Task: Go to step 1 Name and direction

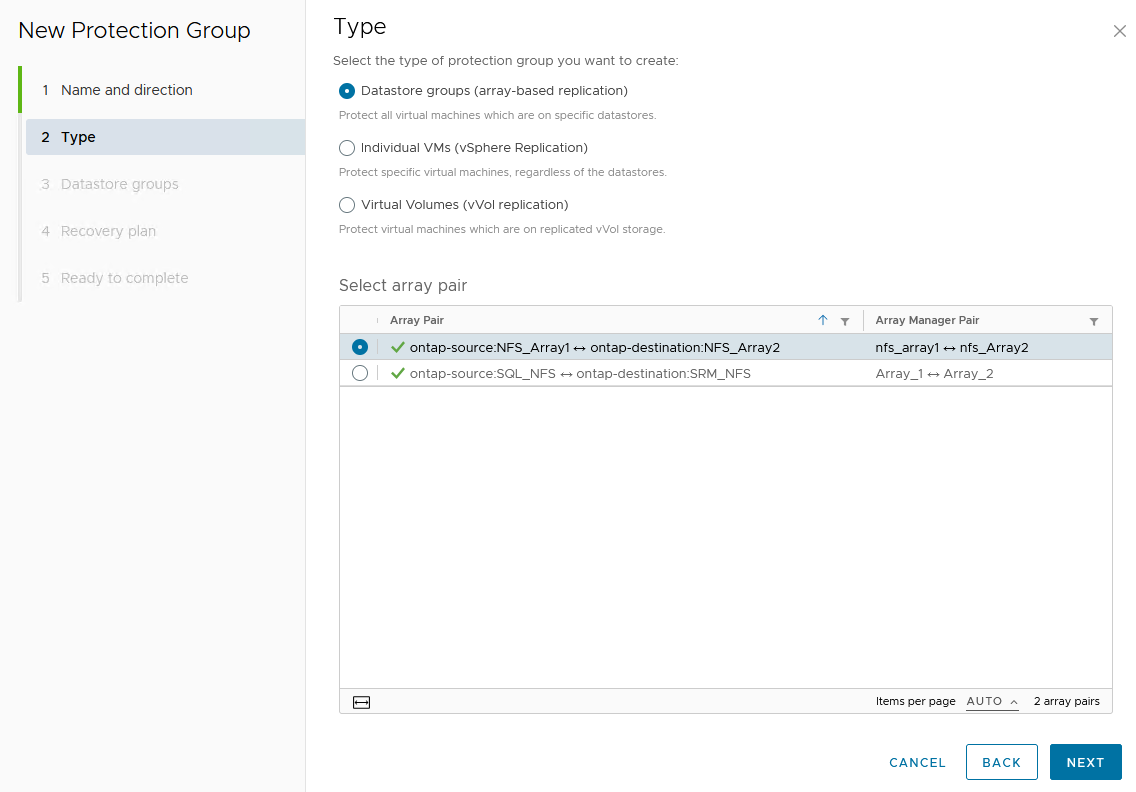Action: (127, 90)
